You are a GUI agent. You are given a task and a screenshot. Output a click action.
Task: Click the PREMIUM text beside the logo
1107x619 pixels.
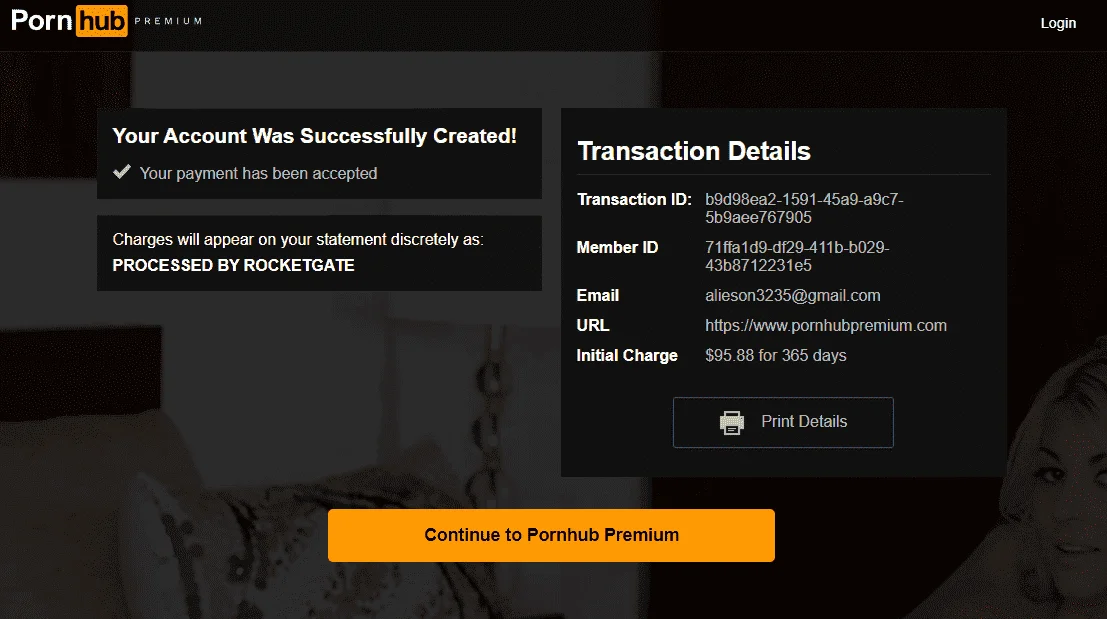coord(168,21)
